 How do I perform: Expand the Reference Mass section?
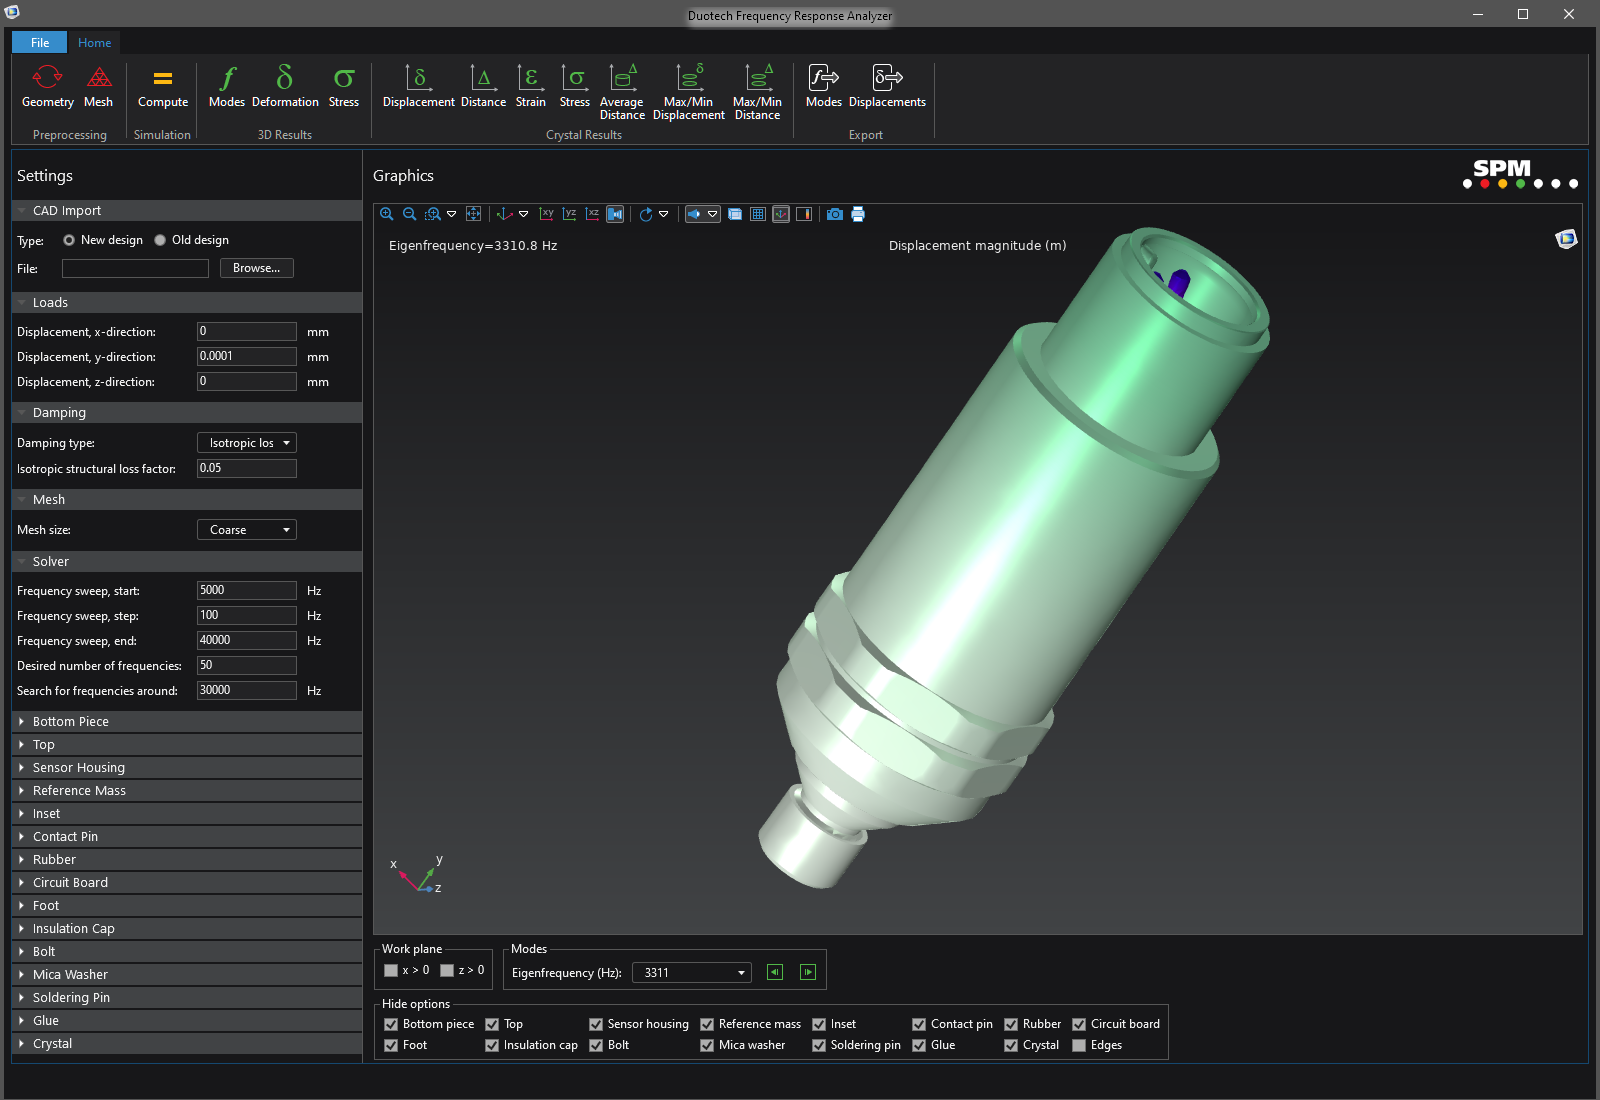pos(187,791)
